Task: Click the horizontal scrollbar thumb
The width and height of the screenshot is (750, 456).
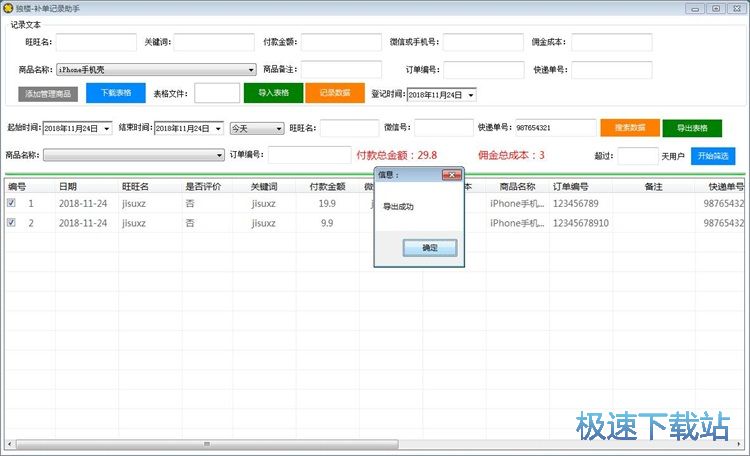Action: tap(207, 445)
